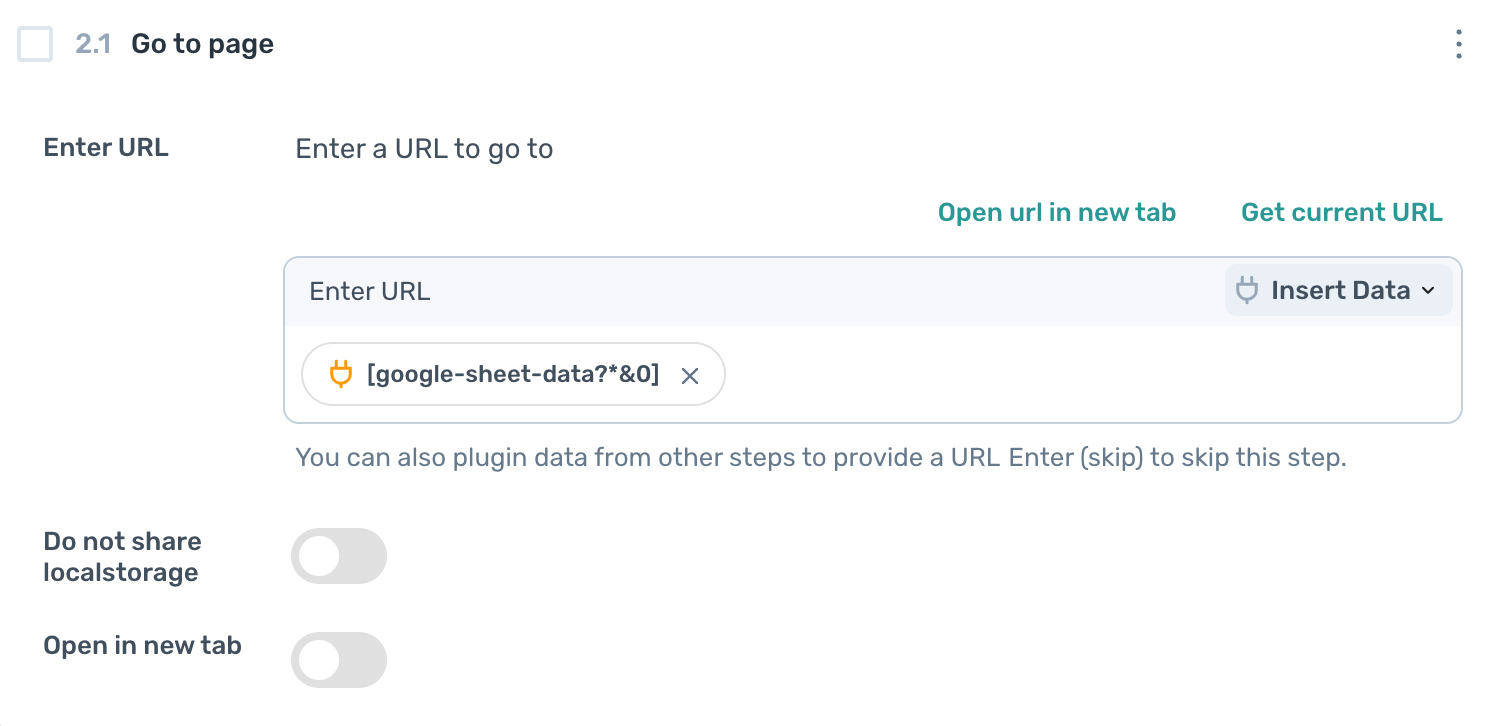The image size is (1504, 726).
Task: Click the skip step helper text
Action: (x=822, y=457)
